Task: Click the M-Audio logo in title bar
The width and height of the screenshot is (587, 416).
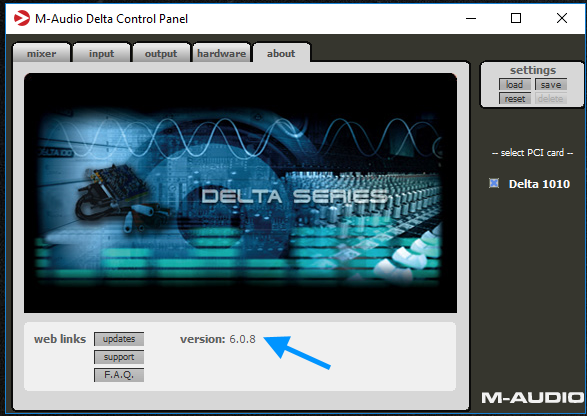Action: [21, 18]
